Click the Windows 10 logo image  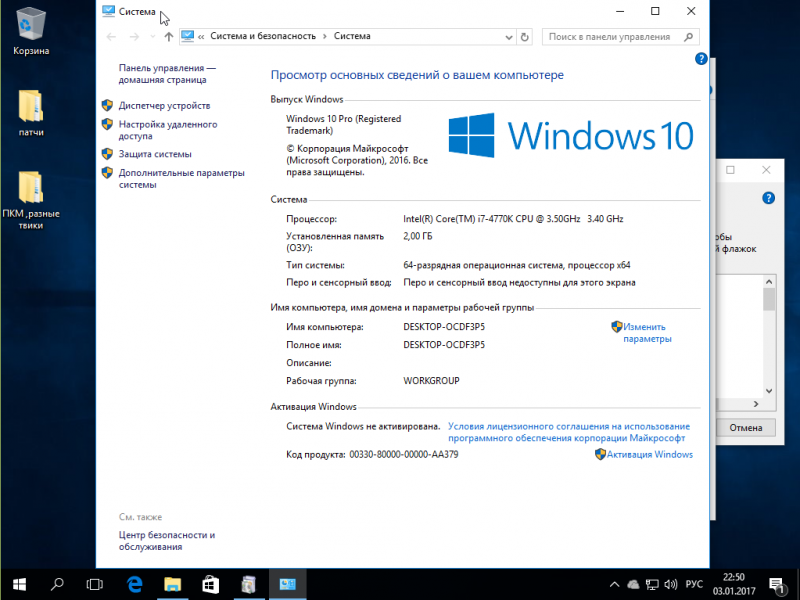pos(571,135)
